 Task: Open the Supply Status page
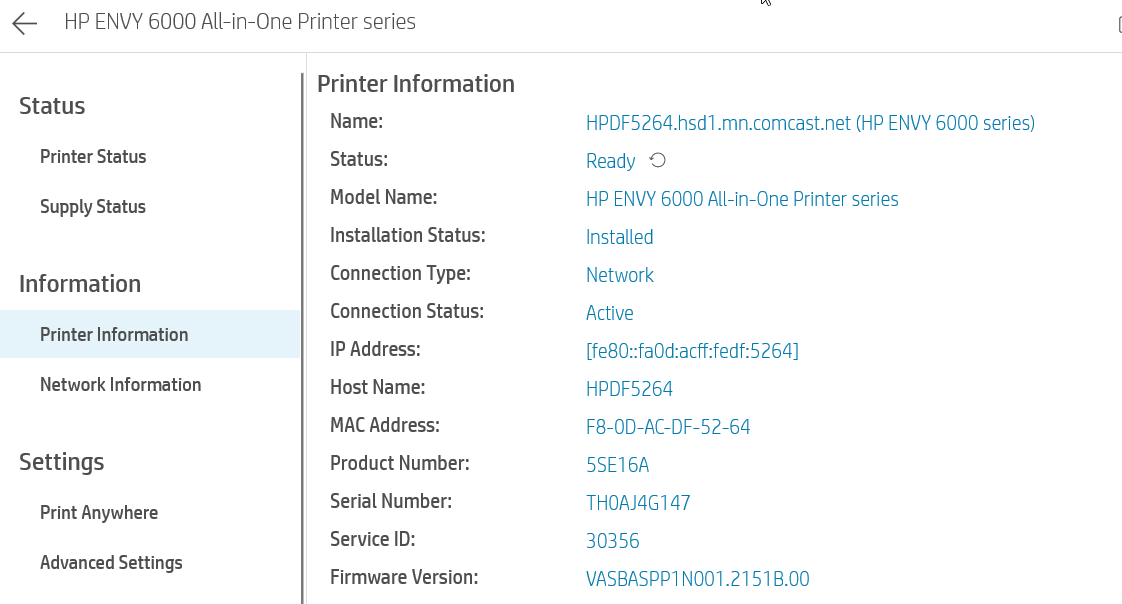[x=93, y=206]
